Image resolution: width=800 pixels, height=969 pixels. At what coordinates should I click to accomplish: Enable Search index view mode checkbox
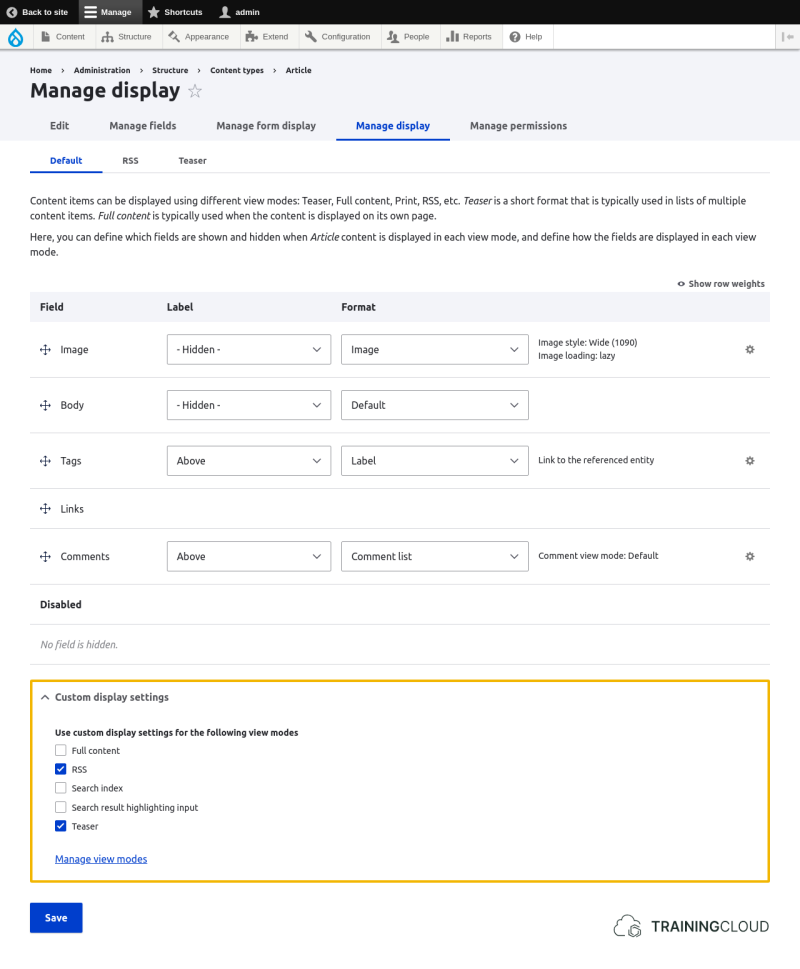coord(61,788)
